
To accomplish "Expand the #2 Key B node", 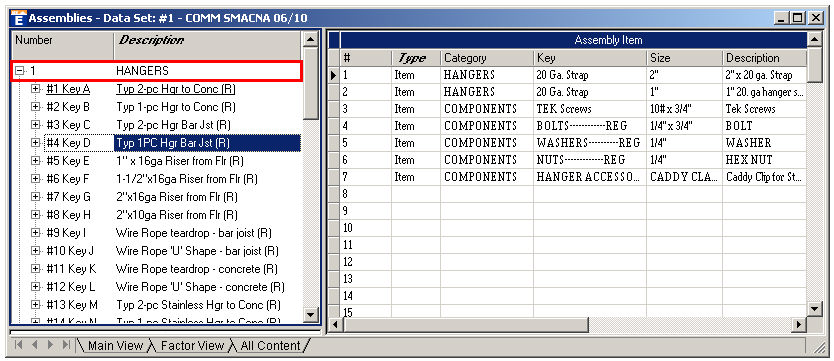I will [x=36, y=107].
